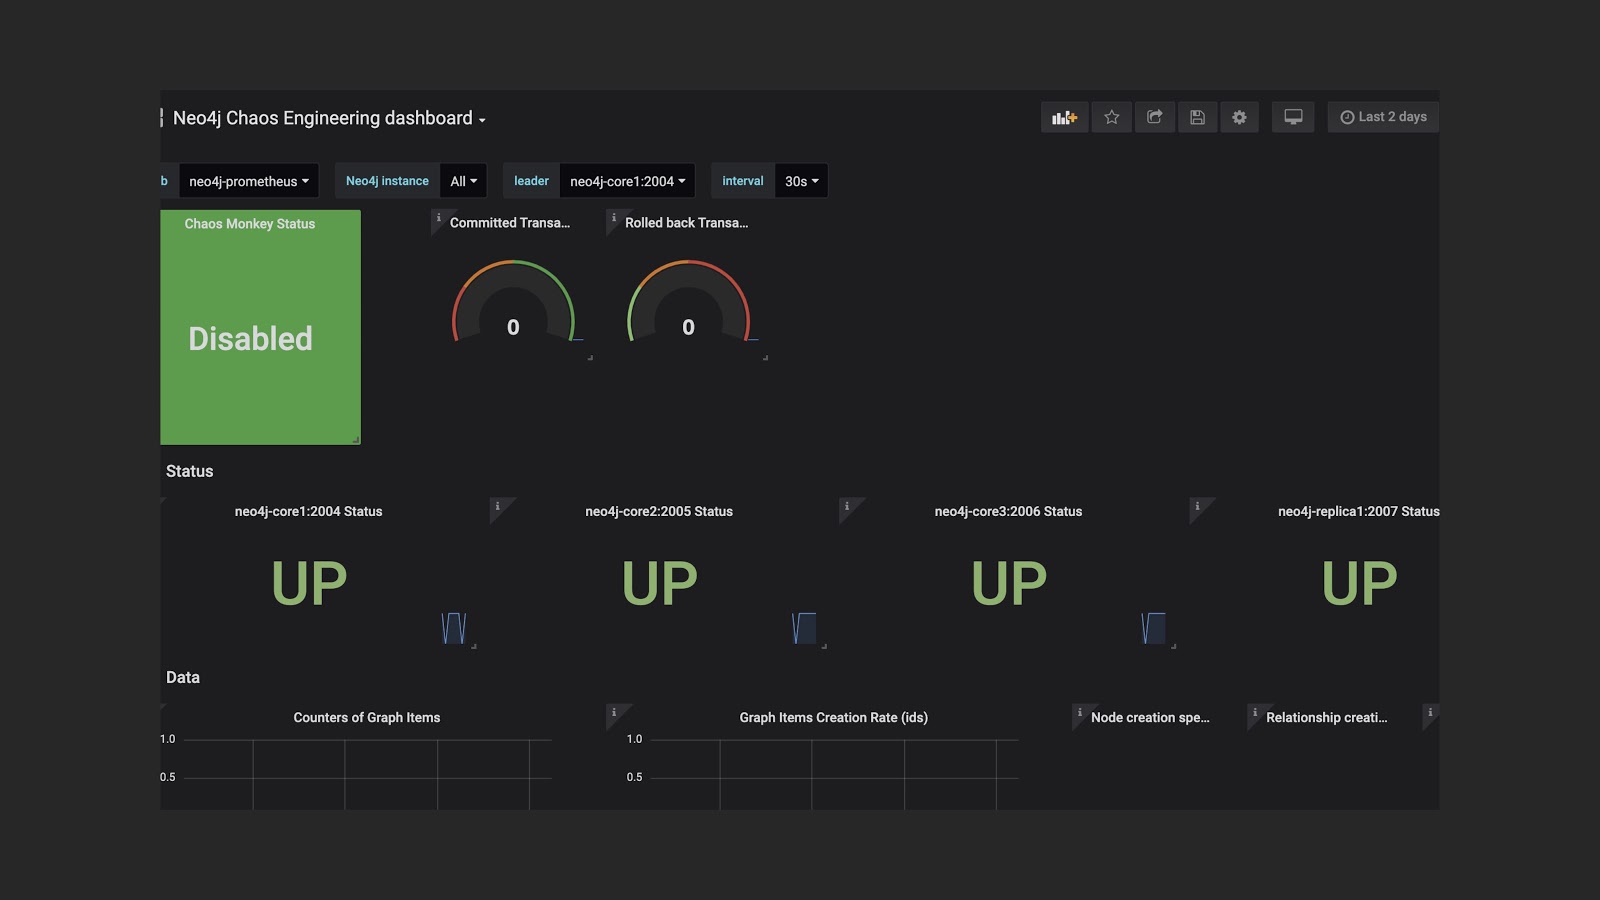The height and width of the screenshot is (900, 1600).
Task: Click the Committed Transactions gauge
Action: pyautogui.click(x=513, y=302)
